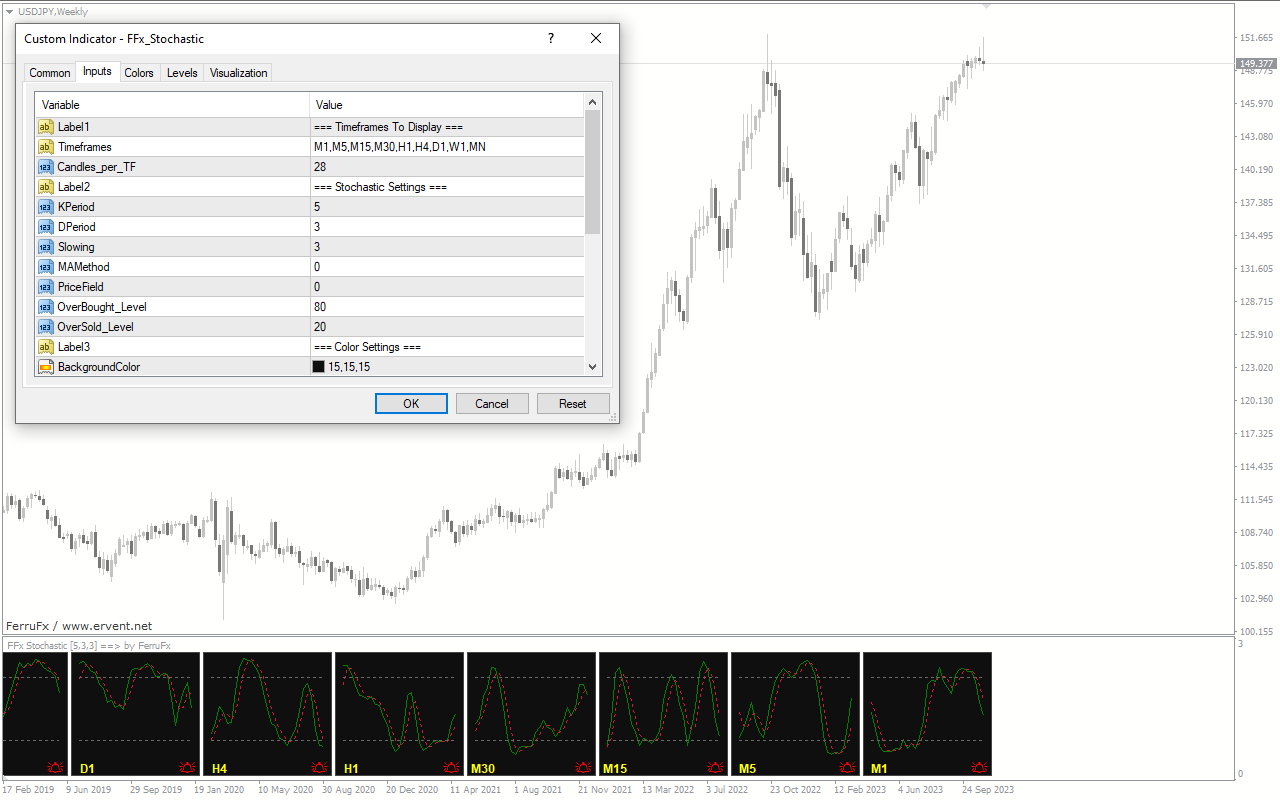The image size is (1280, 800).
Task: Click the M30 stochastic panel thumbnail
Action: (x=530, y=714)
